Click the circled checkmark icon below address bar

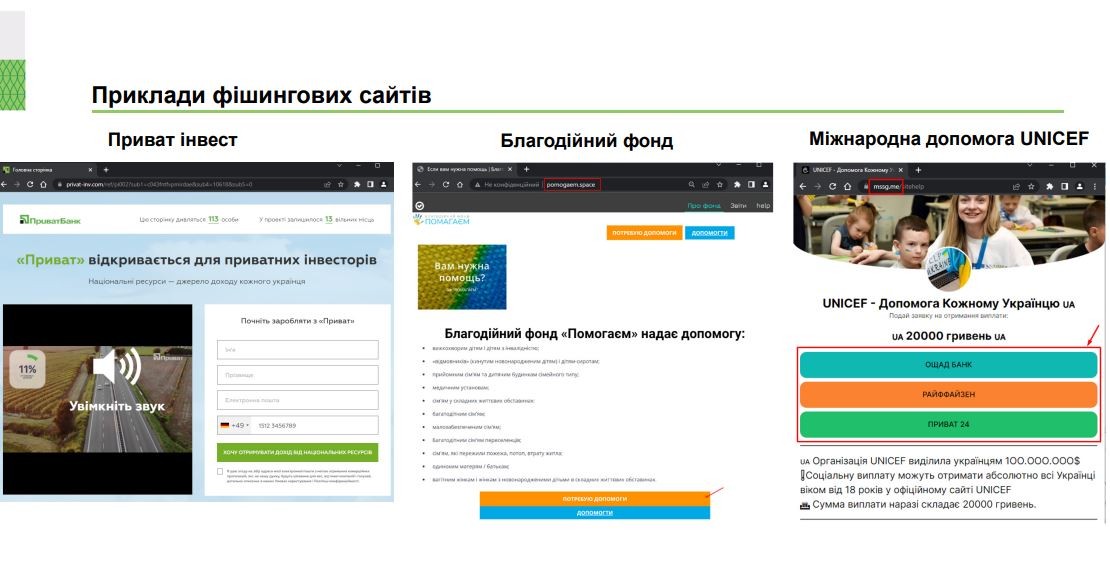tap(419, 206)
